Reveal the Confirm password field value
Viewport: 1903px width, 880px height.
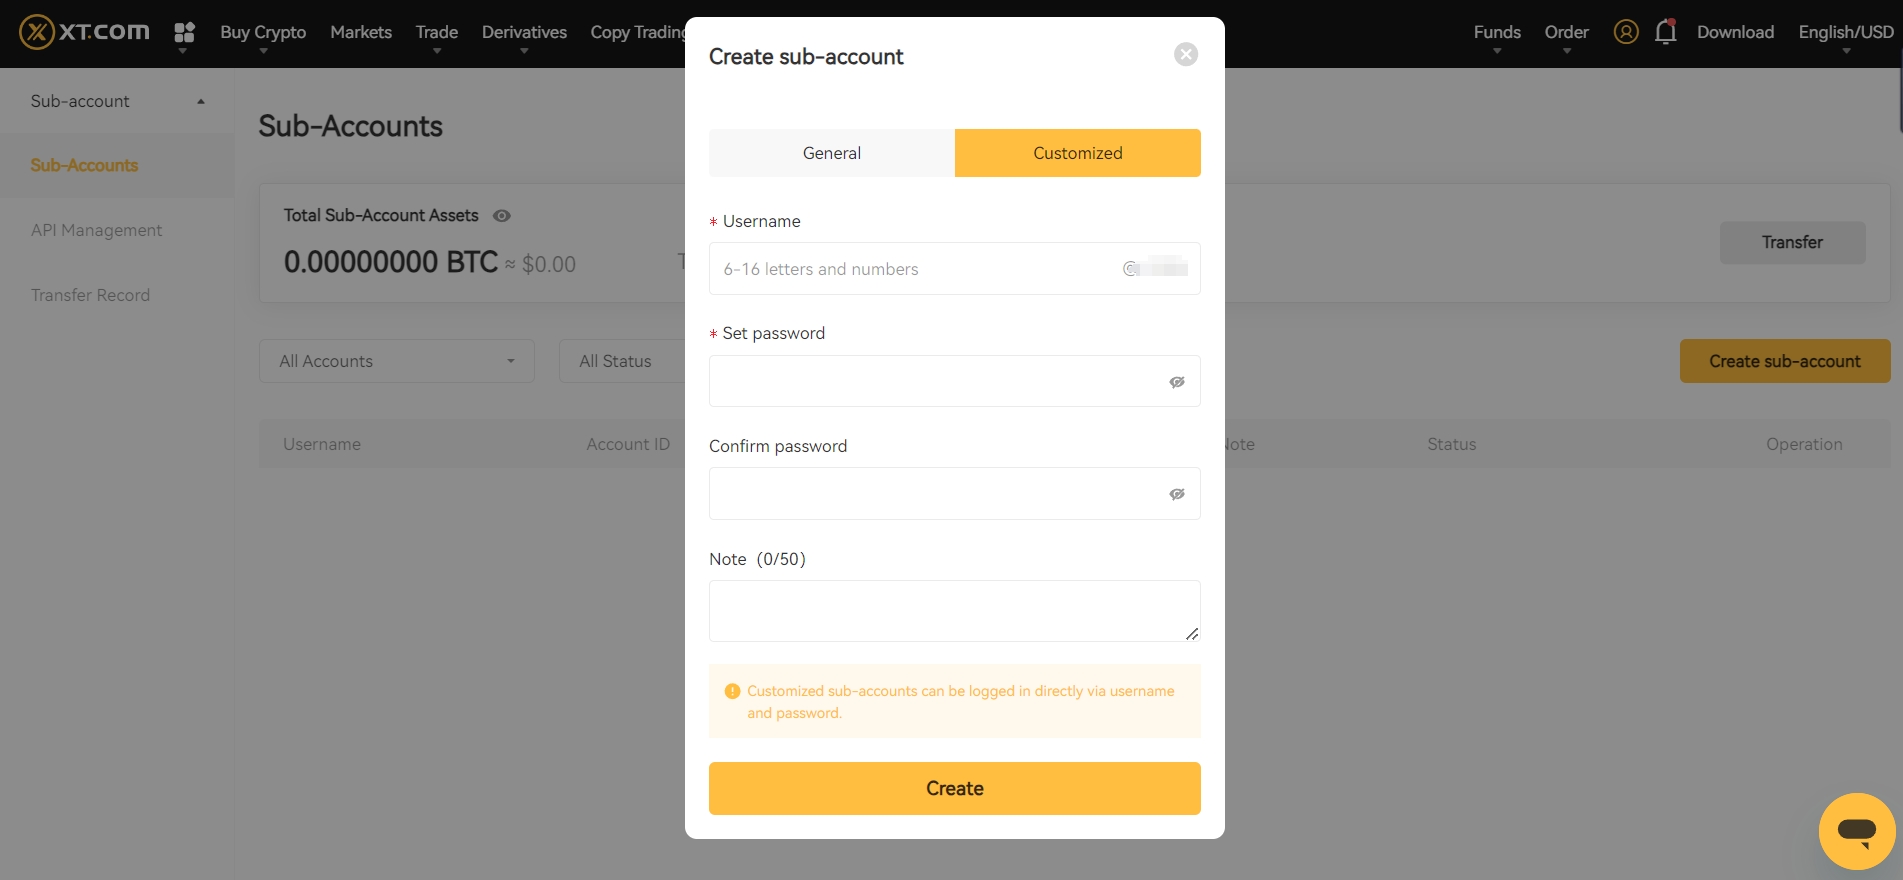click(x=1176, y=493)
